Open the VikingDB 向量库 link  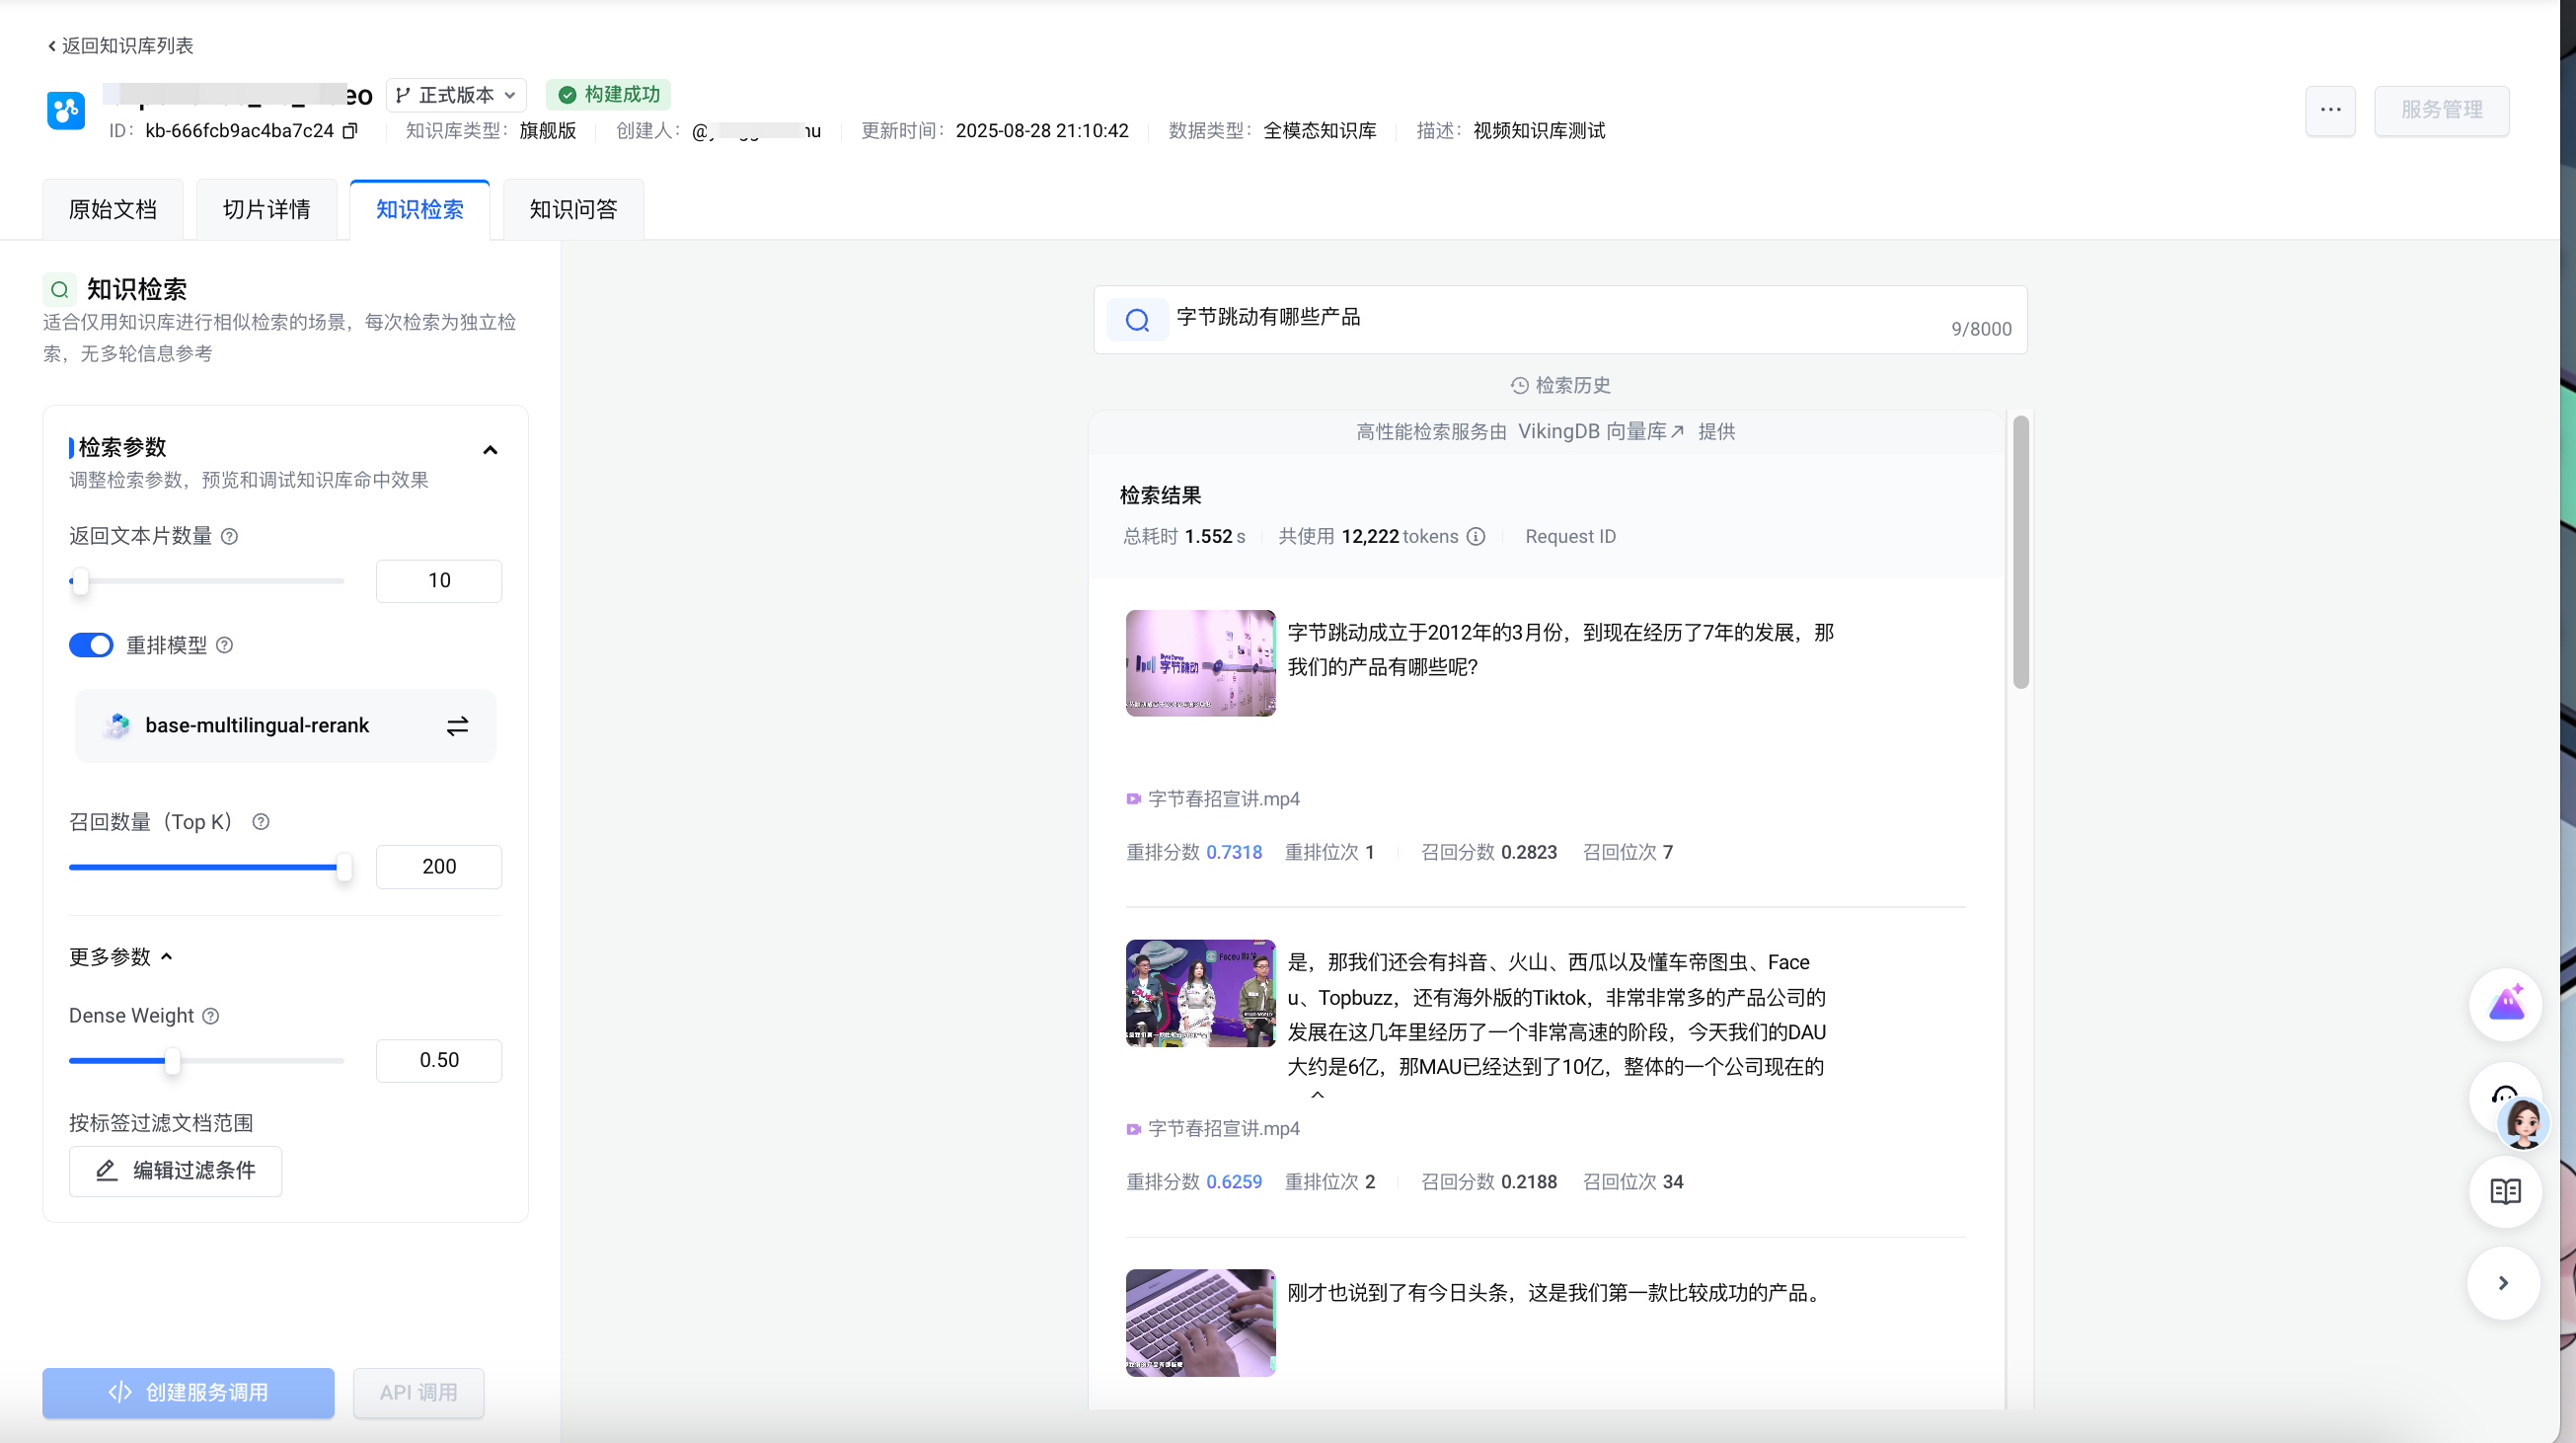(x=1600, y=432)
